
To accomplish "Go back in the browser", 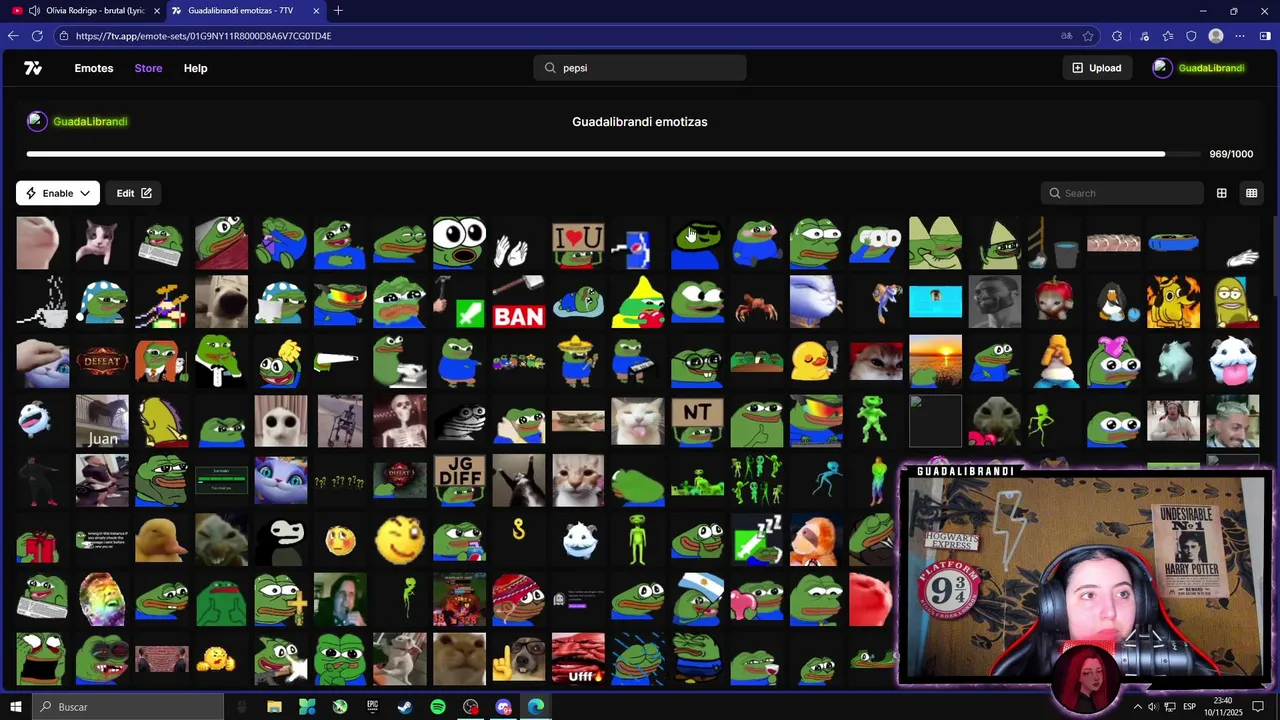I will point(13,36).
